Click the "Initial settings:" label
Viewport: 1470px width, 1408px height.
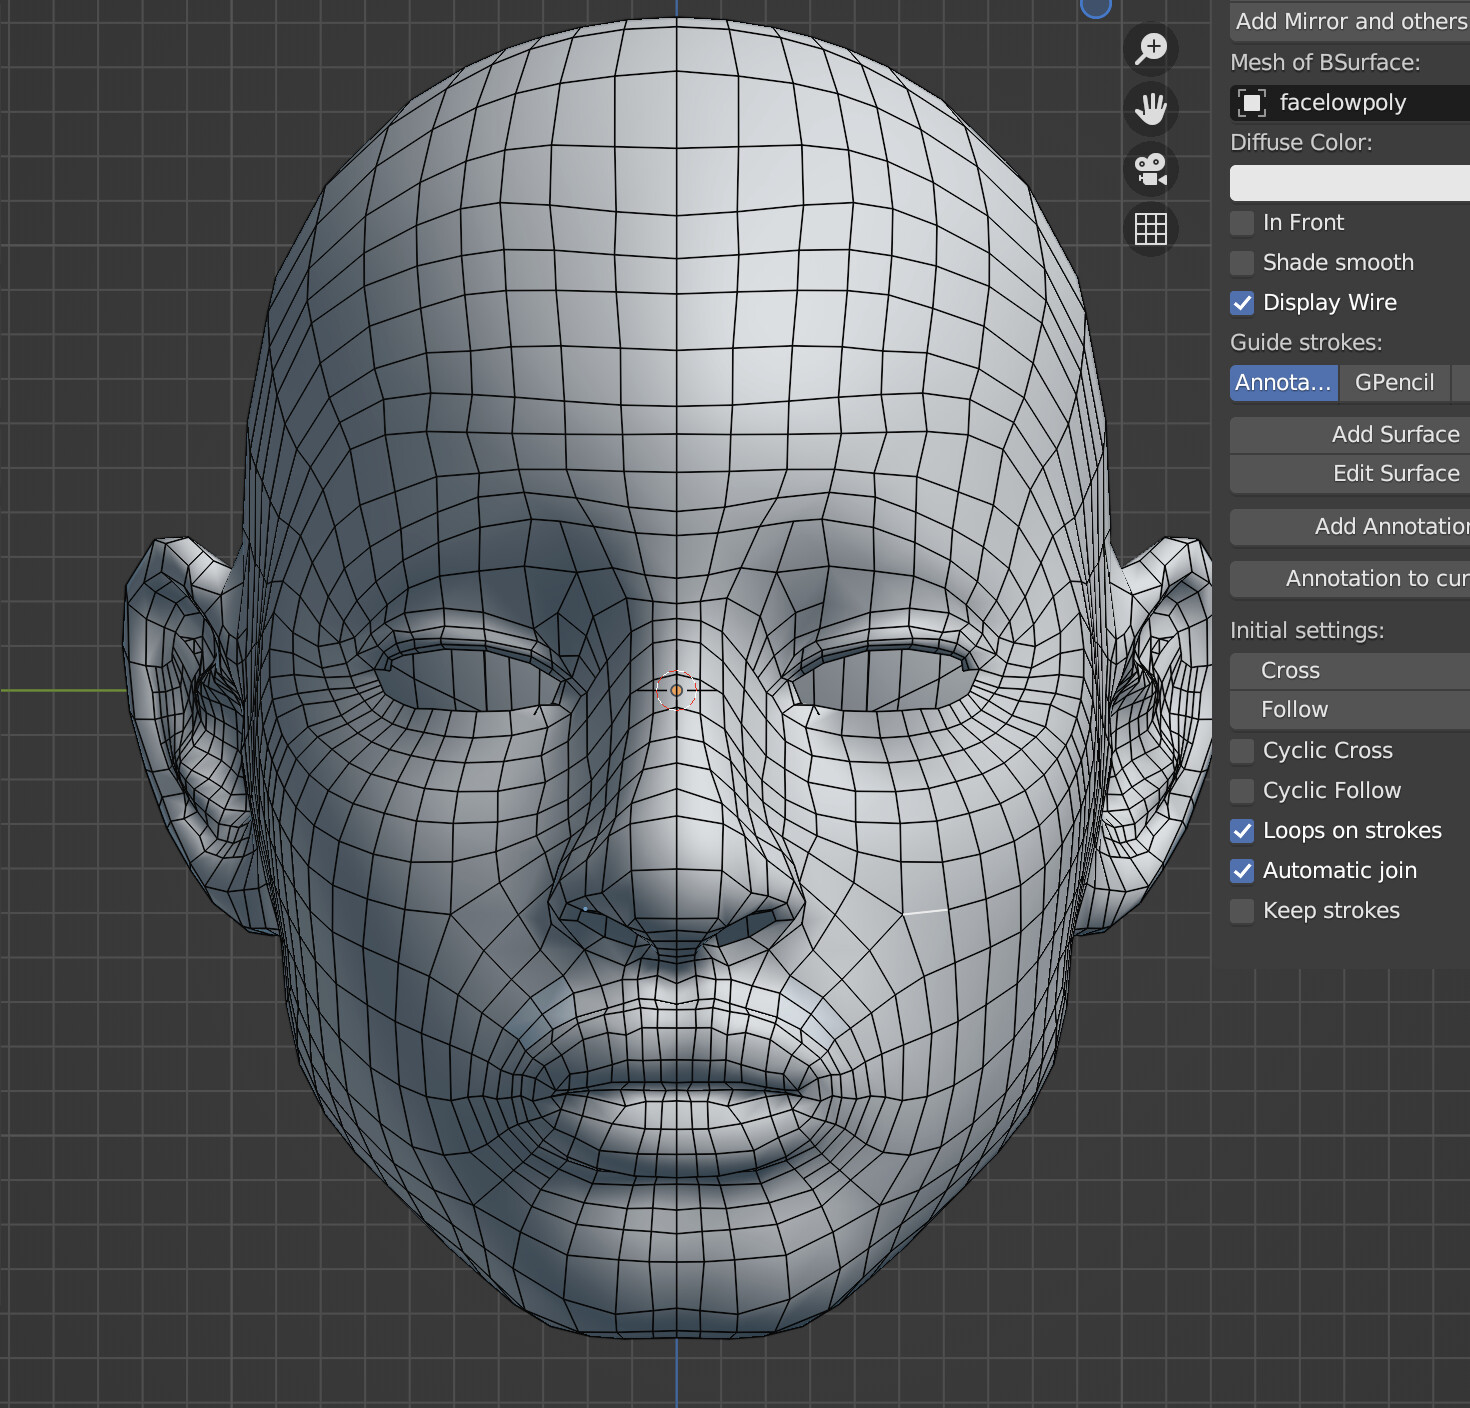click(x=1307, y=631)
